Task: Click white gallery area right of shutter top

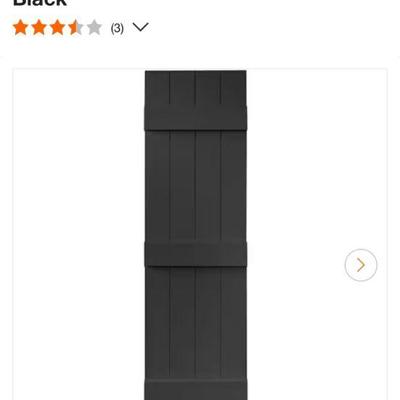Action: 317,133
